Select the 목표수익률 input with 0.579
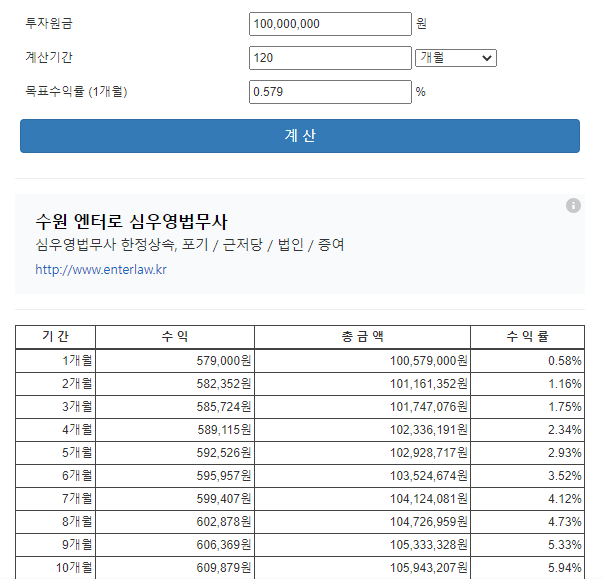The height and width of the screenshot is (579, 603). [330, 92]
